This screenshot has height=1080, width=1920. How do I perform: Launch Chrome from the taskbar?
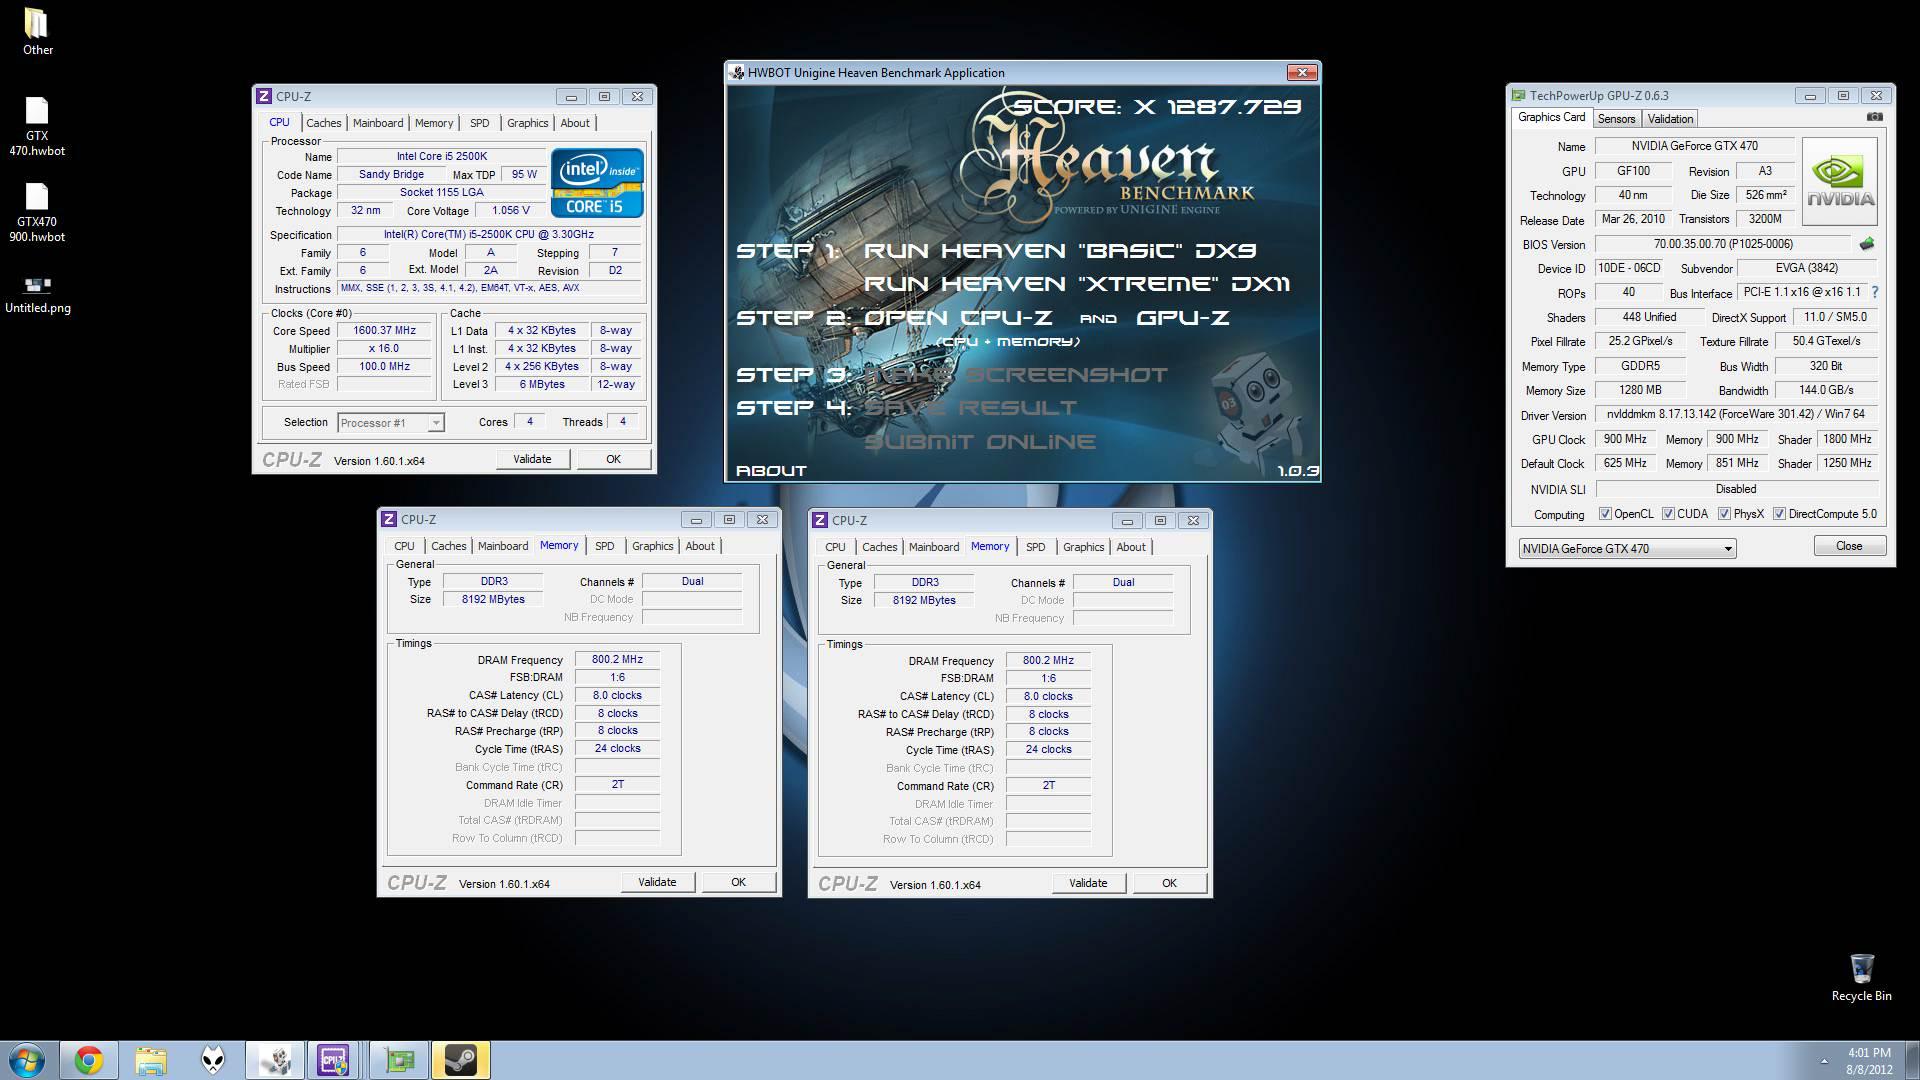88,1060
